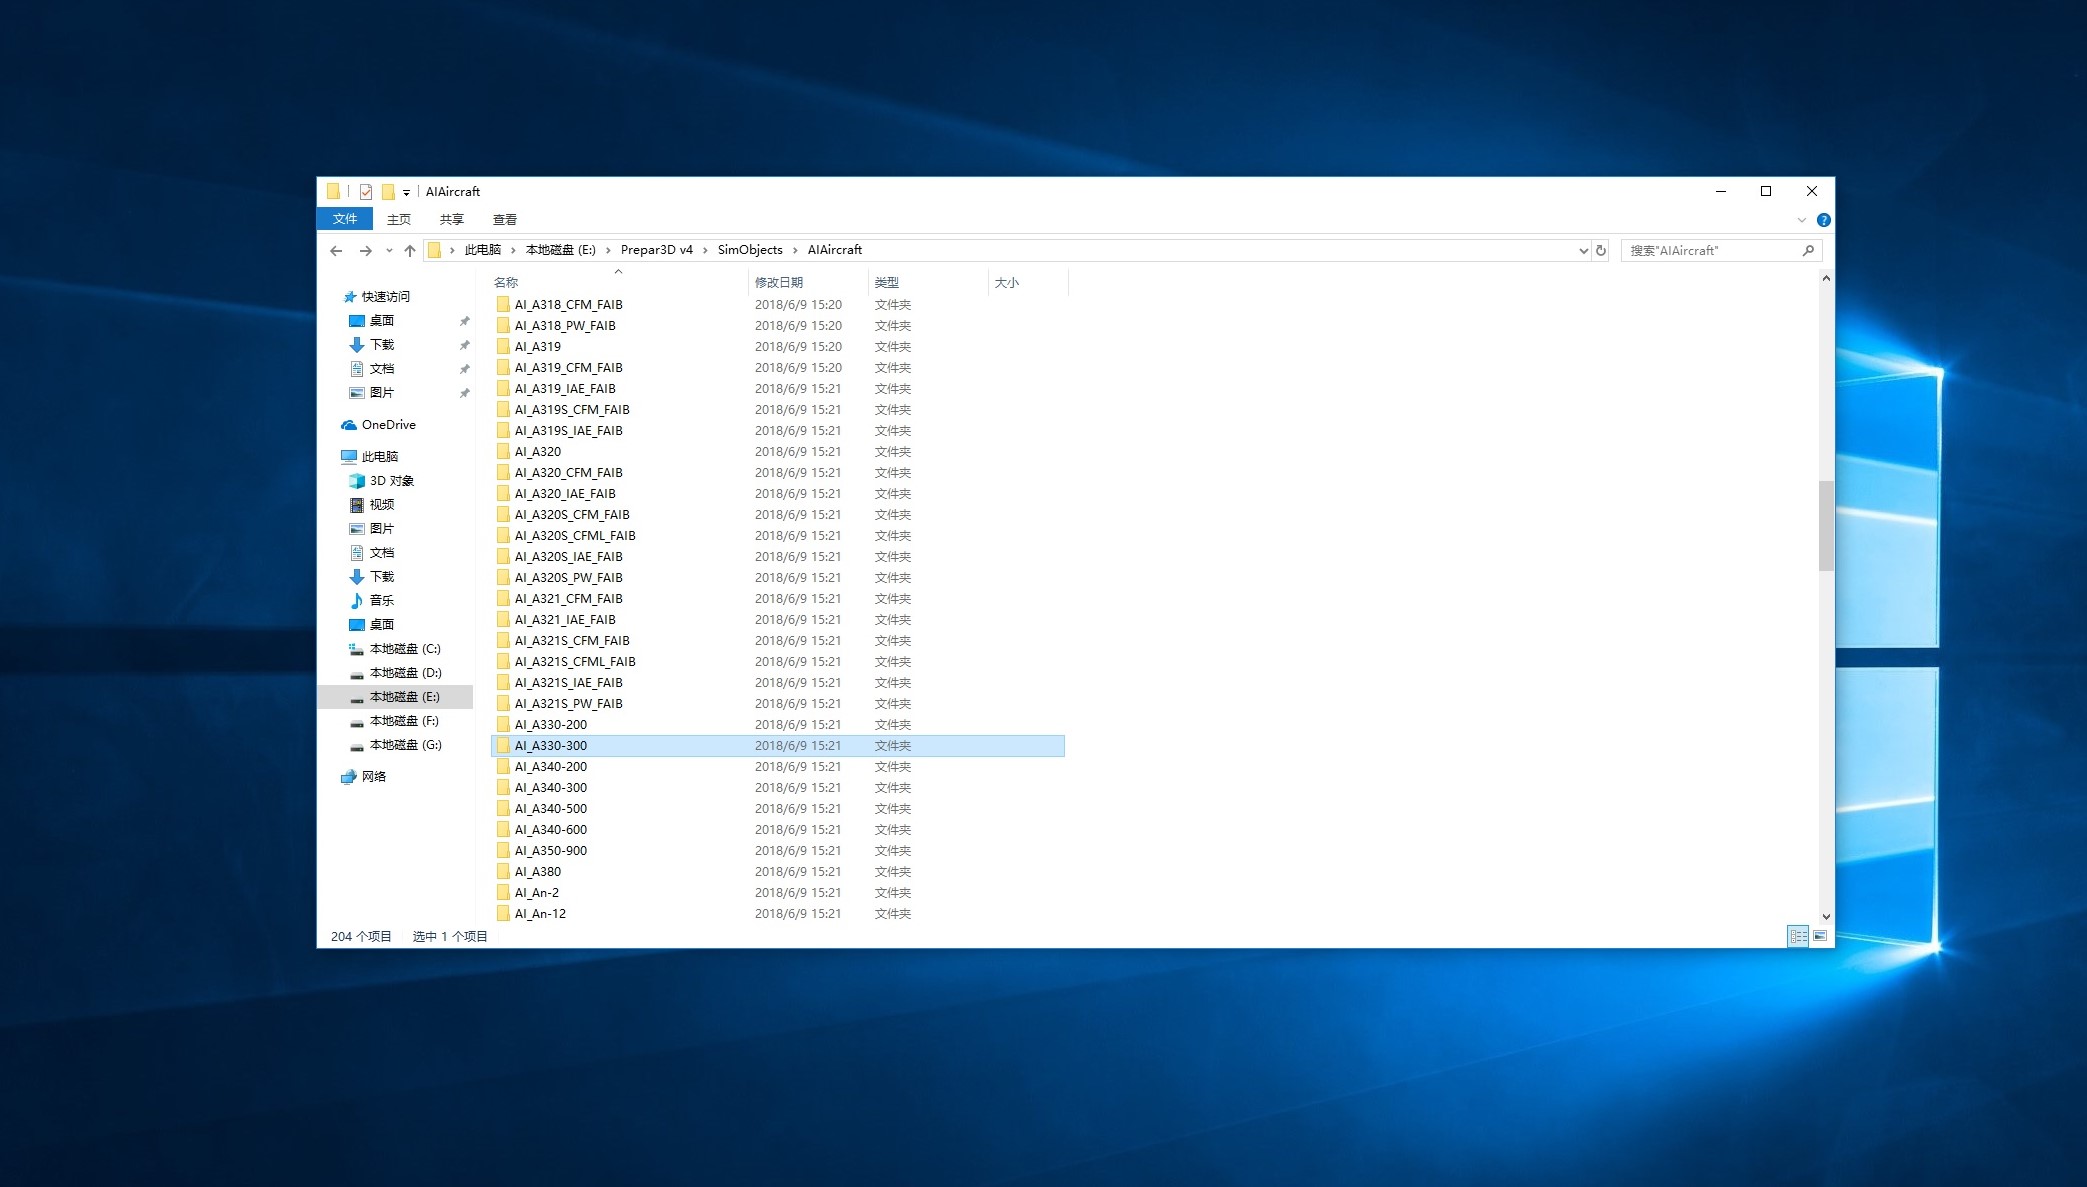Click the file list scroll down arrow
The height and width of the screenshot is (1187, 2087).
(x=1826, y=916)
